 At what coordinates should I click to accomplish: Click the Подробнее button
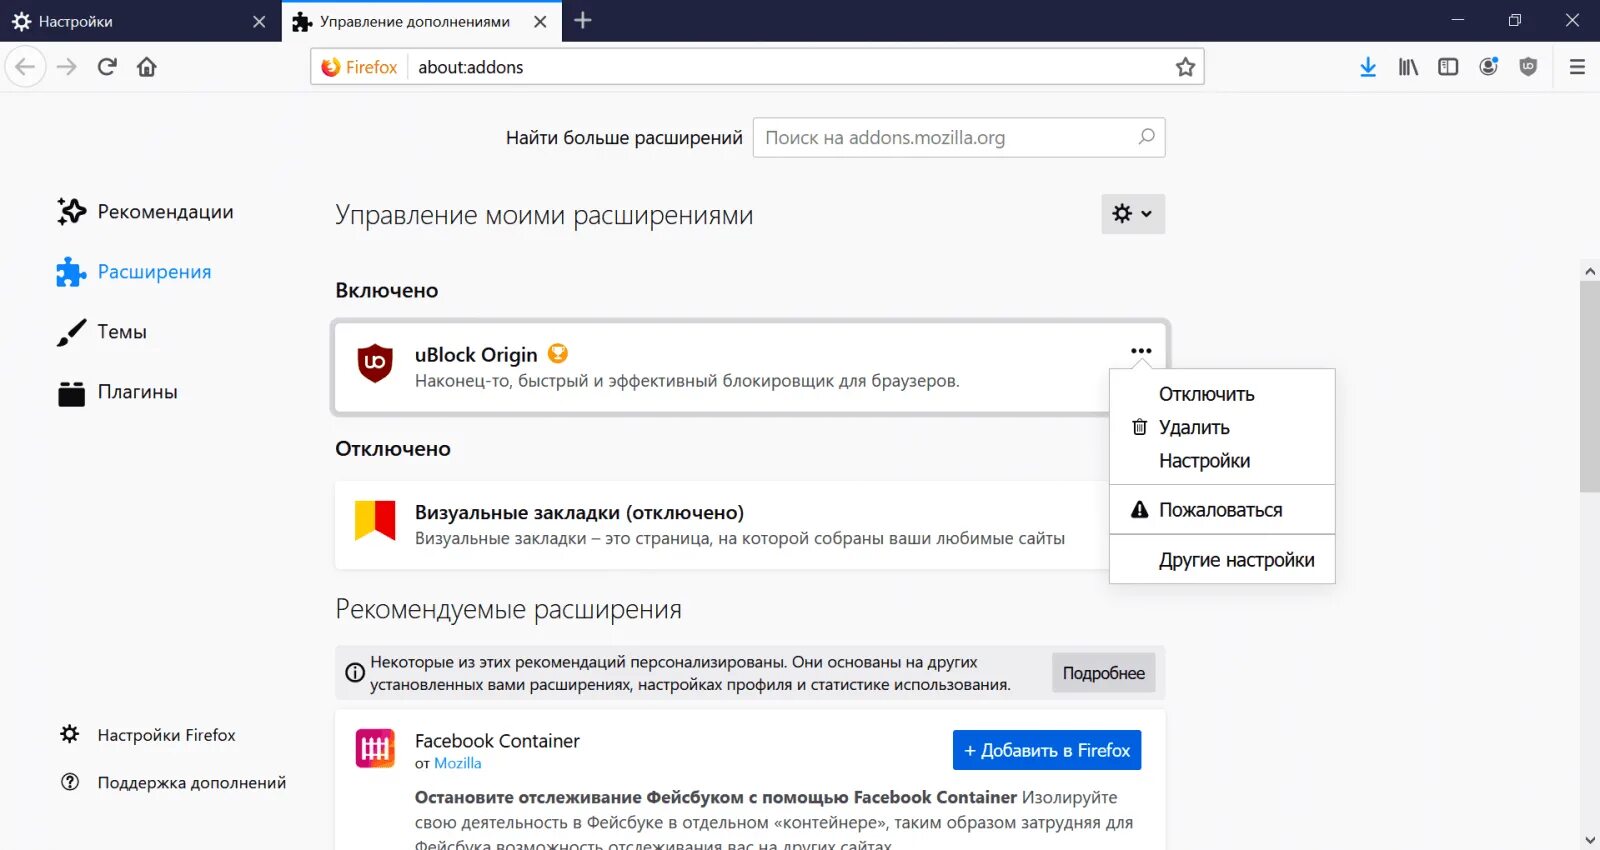tap(1103, 673)
